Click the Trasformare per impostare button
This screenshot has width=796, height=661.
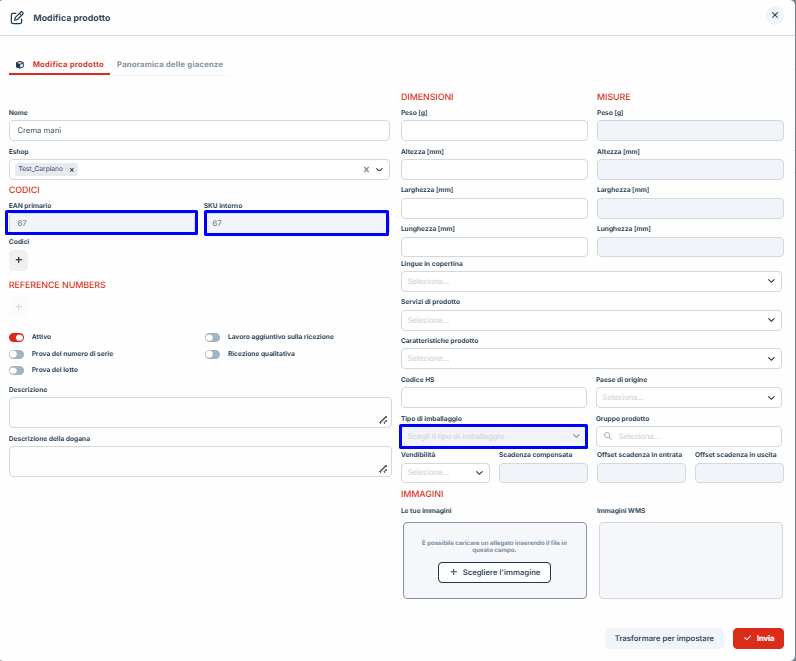[x=664, y=638]
